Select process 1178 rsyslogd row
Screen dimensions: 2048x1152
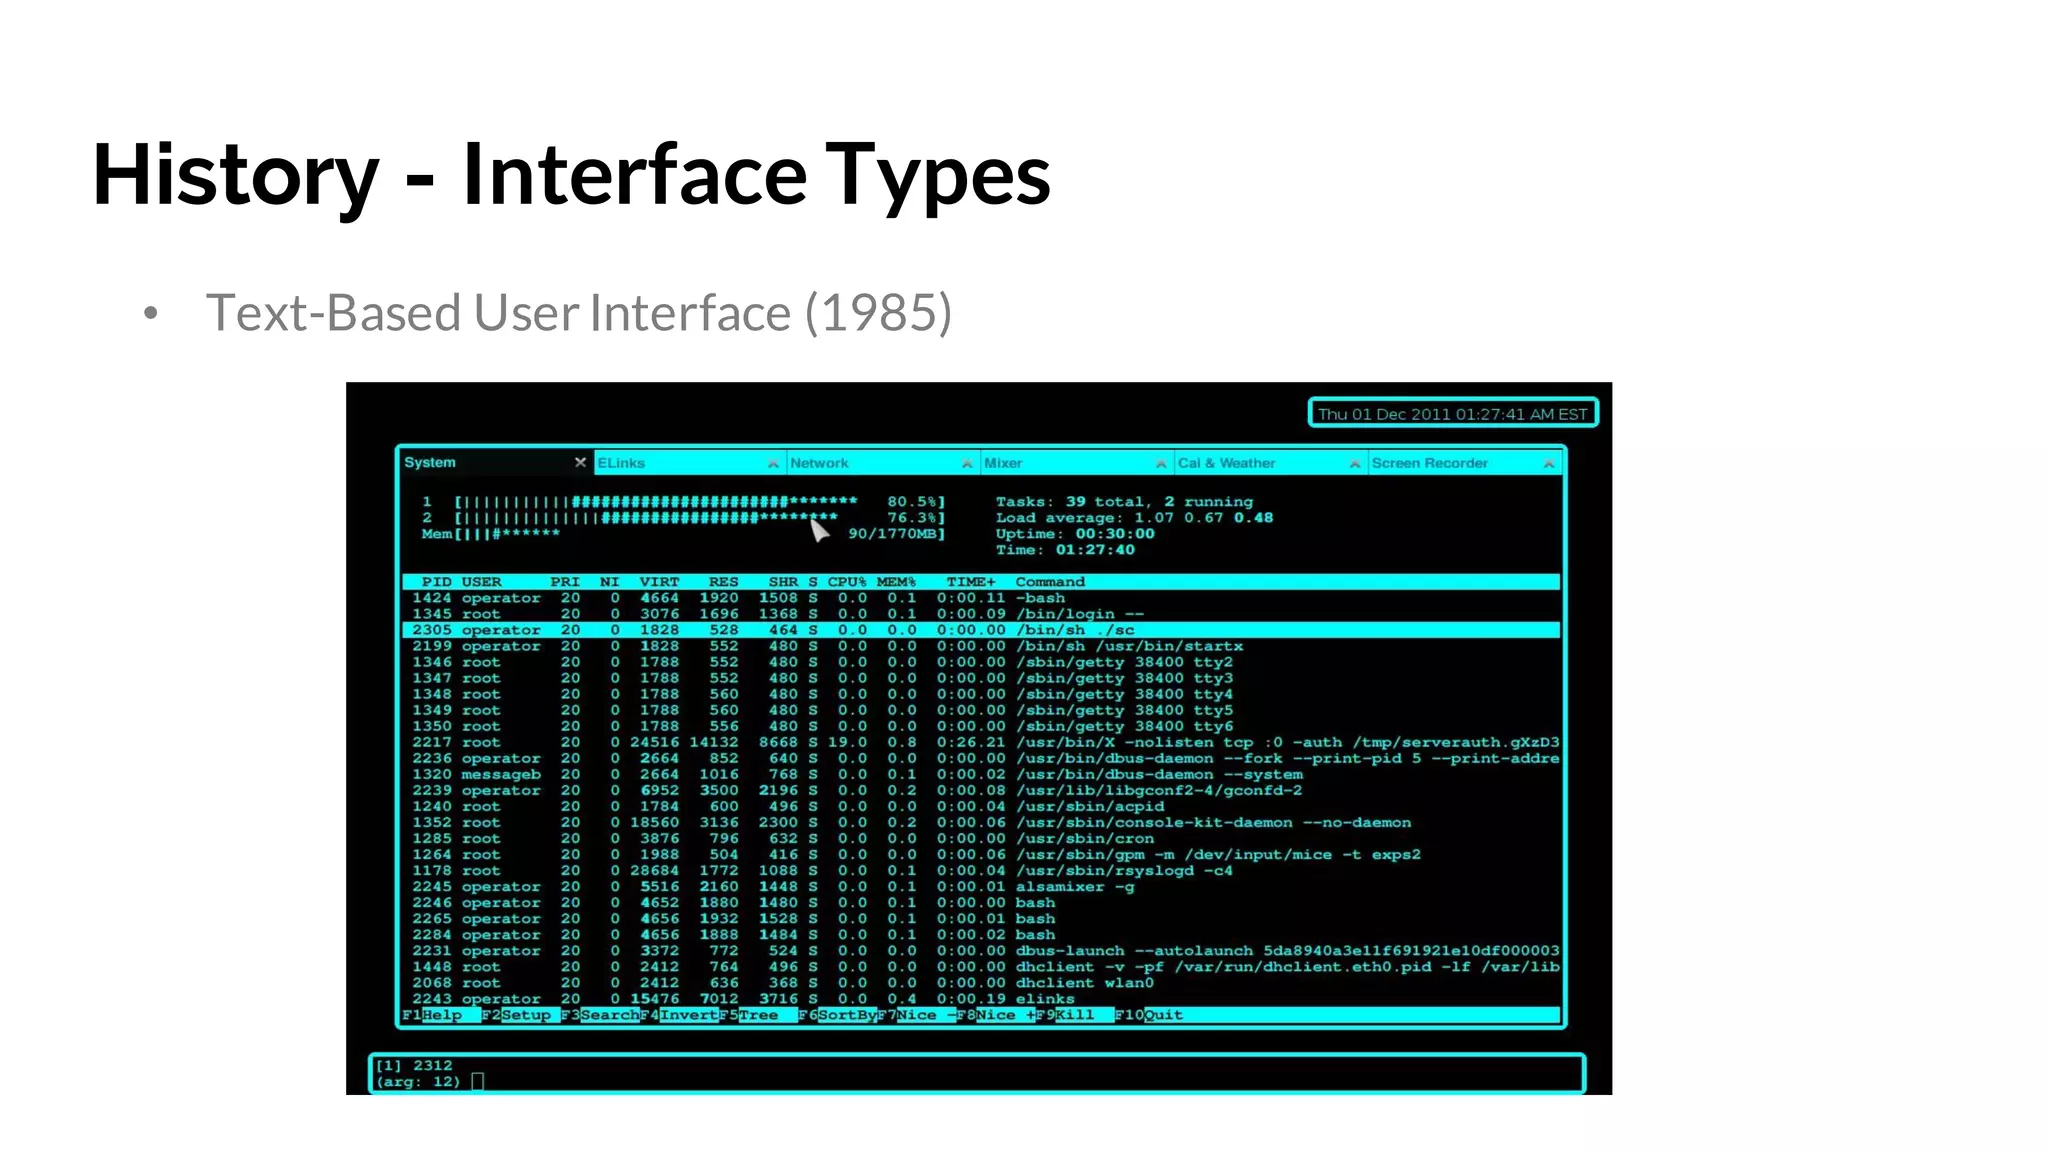[981, 870]
